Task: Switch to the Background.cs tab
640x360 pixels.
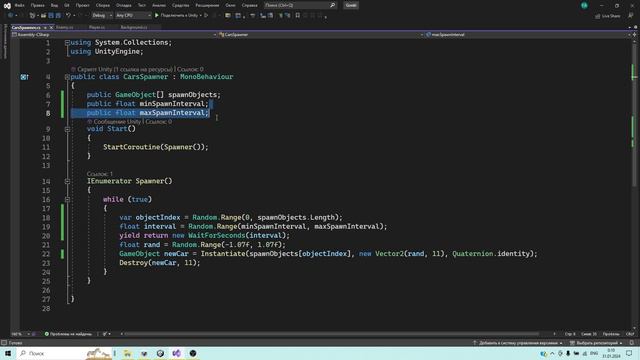Action: coord(133,27)
